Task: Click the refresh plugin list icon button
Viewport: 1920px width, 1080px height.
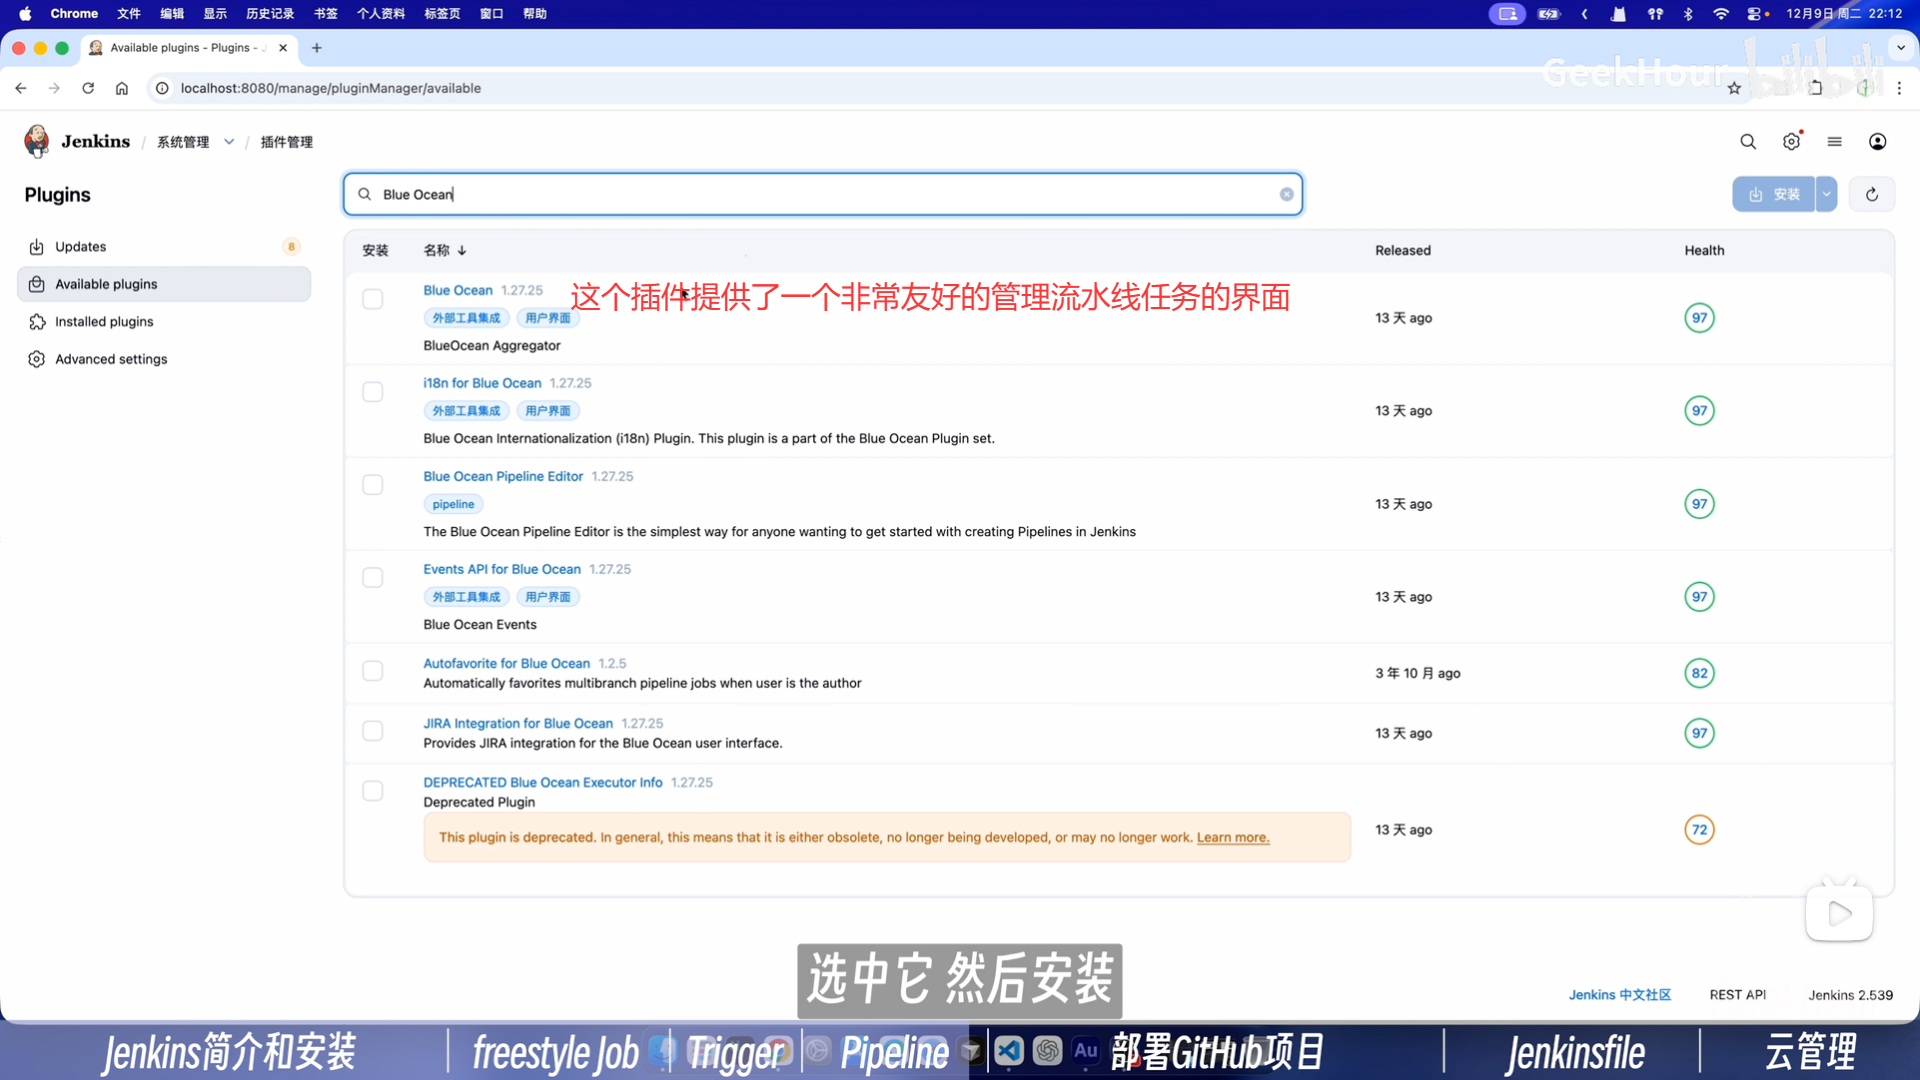Action: 1871,194
